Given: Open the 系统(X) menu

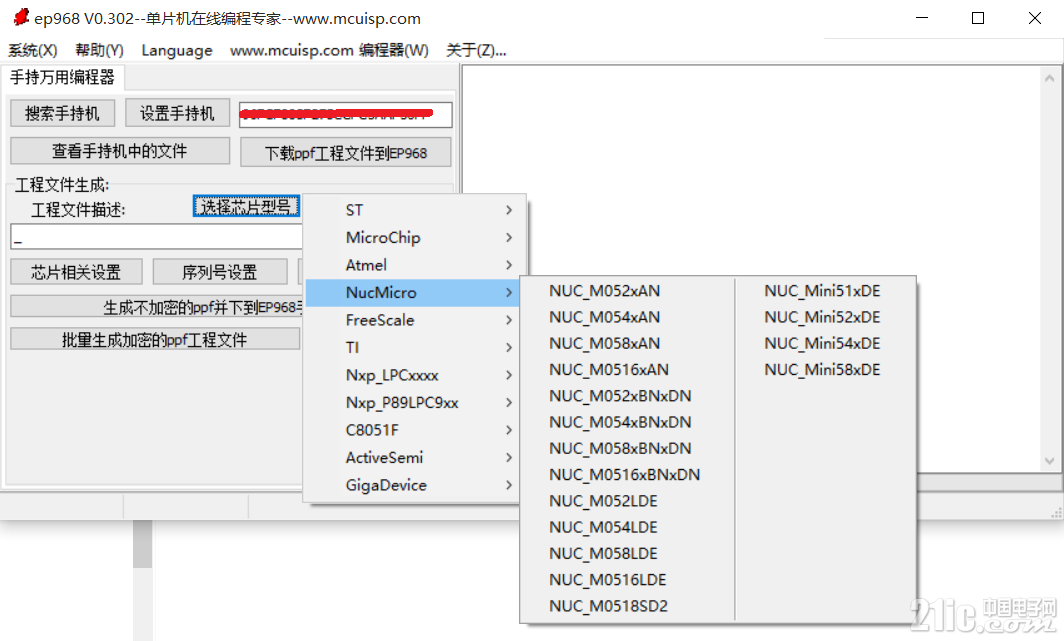Looking at the screenshot, I should tap(33, 50).
